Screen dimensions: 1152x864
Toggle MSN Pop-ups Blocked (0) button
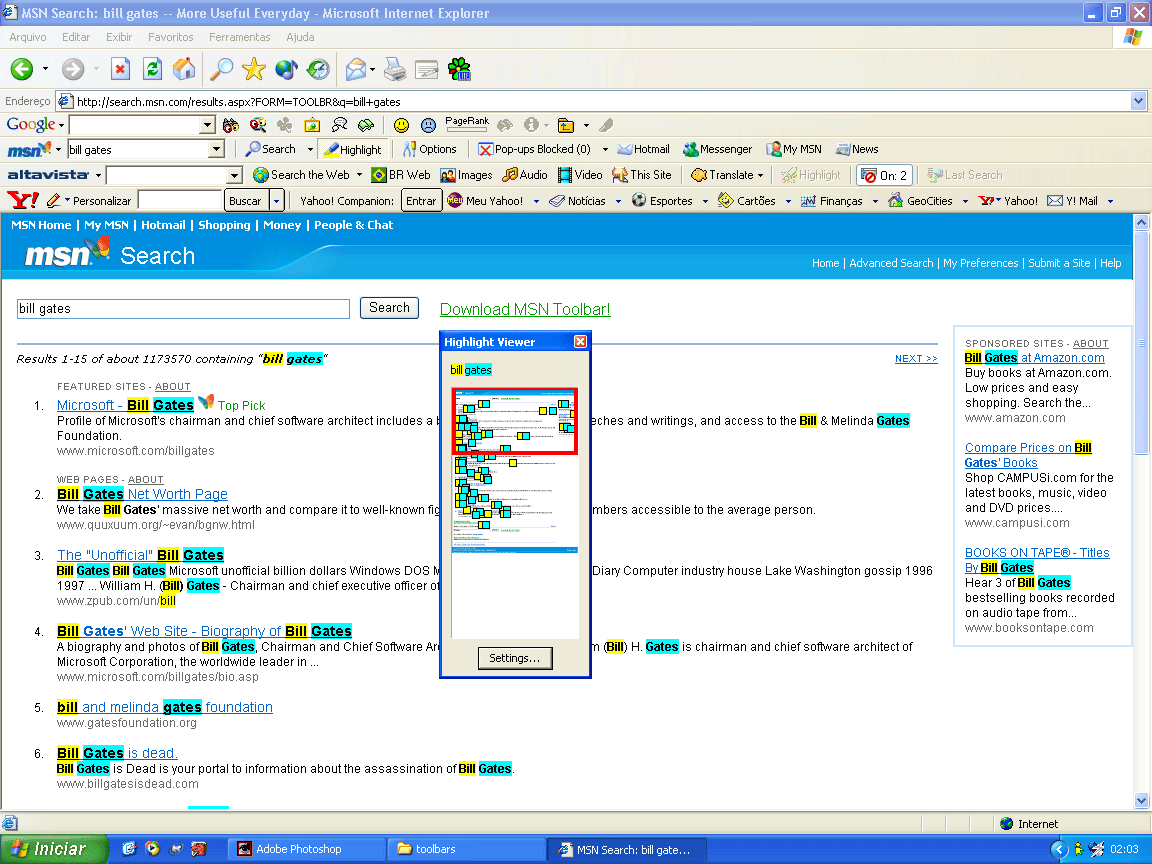(x=535, y=149)
